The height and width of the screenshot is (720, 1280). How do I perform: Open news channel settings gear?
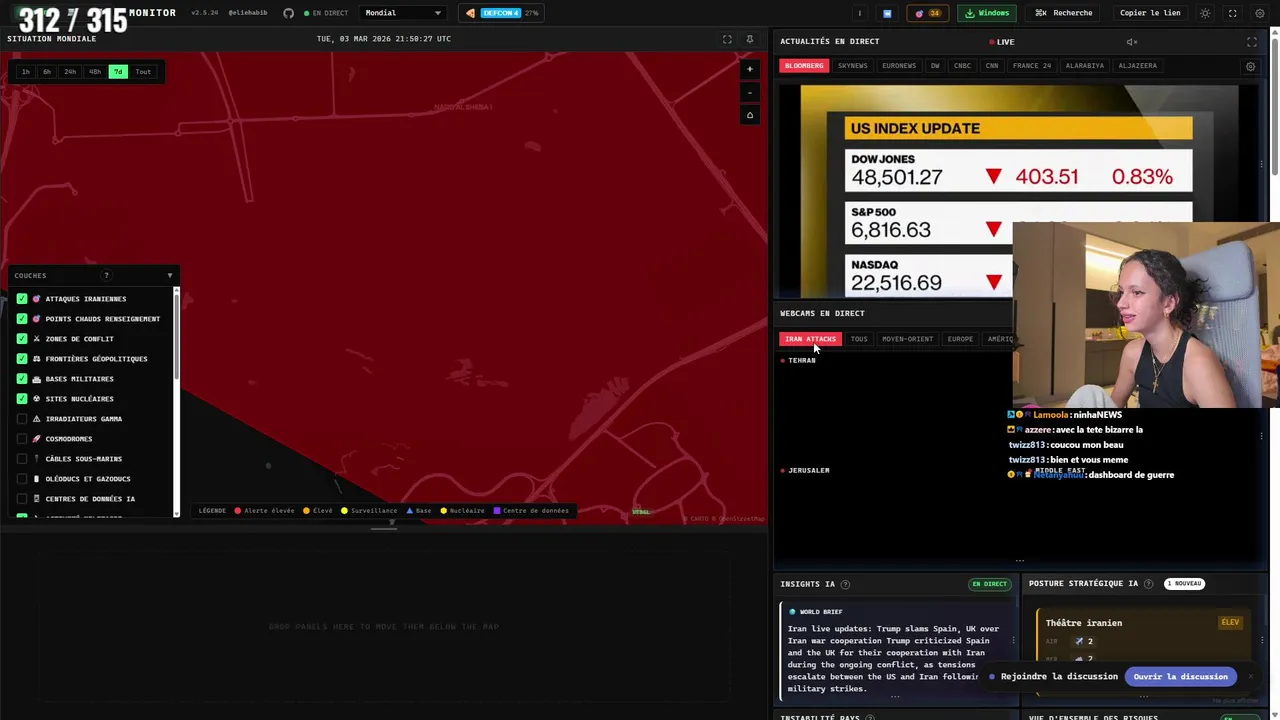click(x=1250, y=67)
